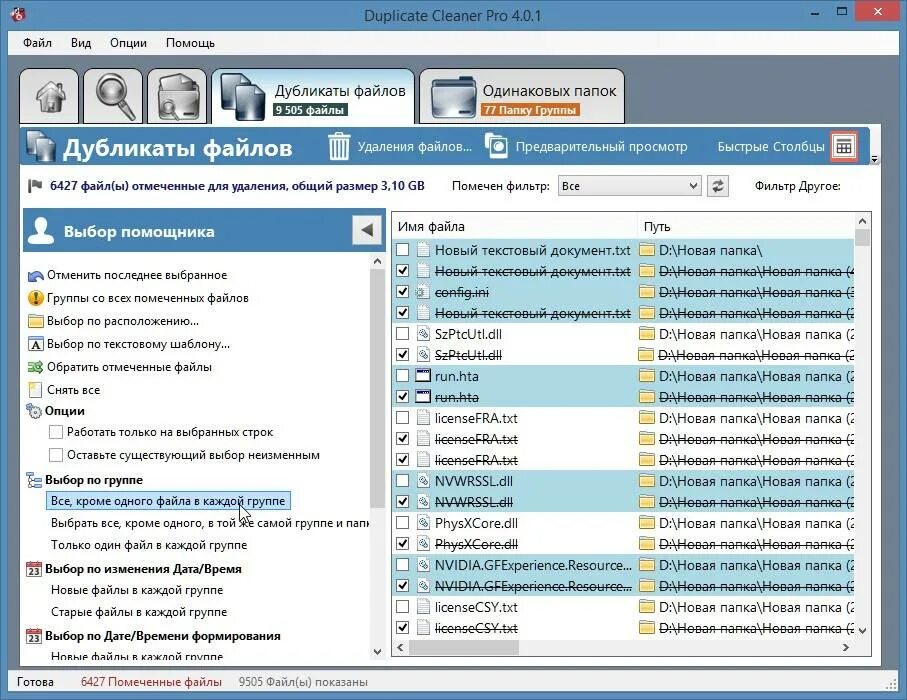Check the unmarked run.hta checkbox
The image size is (907, 700).
point(403,376)
